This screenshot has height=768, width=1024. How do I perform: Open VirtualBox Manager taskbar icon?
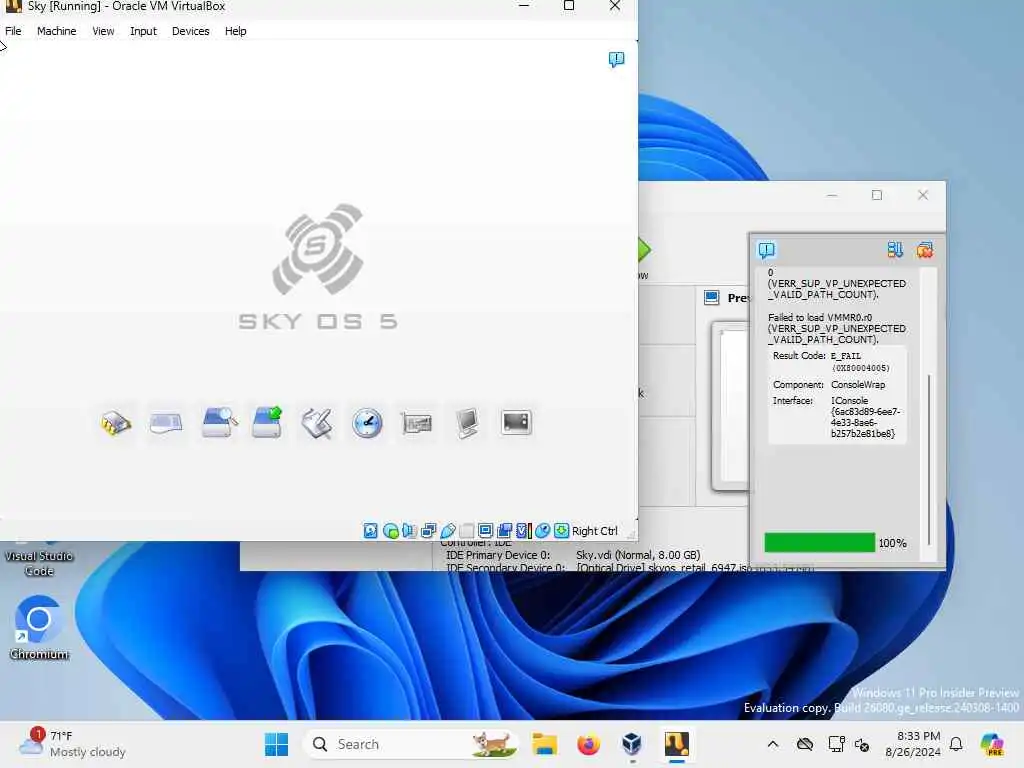[632, 744]
